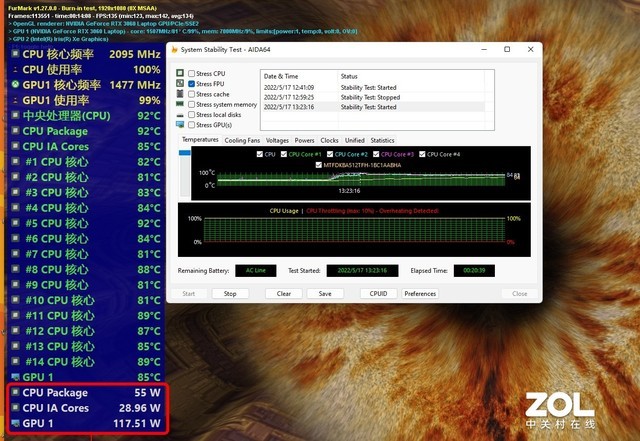Click the Stress FPU icon
Screen dimensions: 640x441
[180, 84]
